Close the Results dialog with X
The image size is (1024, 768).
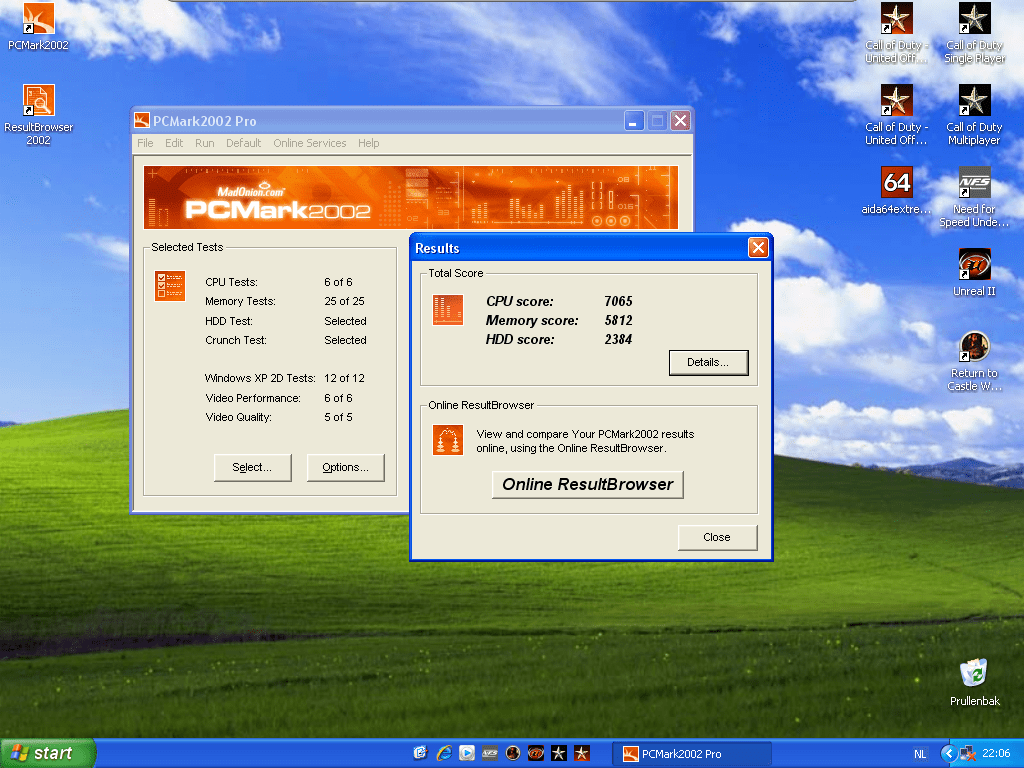click(x=758, y=248)
